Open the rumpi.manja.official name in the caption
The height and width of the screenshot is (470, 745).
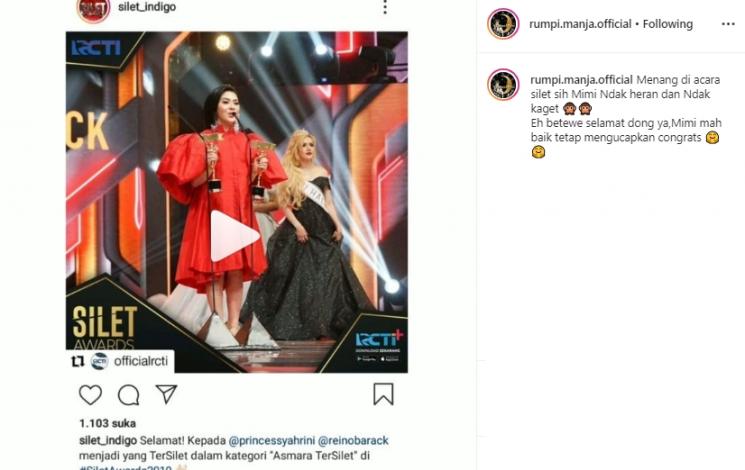click(x=582, y=80)
